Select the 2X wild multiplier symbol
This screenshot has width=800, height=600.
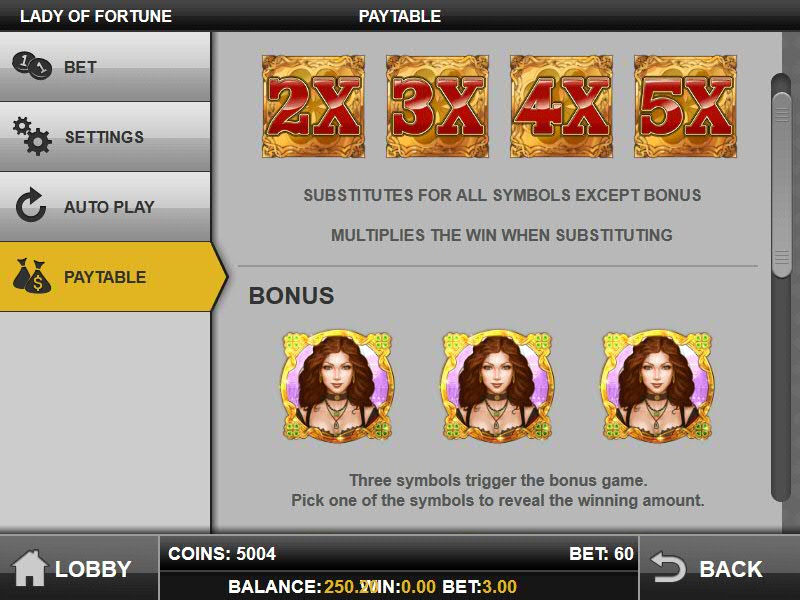tap(313, 106)
